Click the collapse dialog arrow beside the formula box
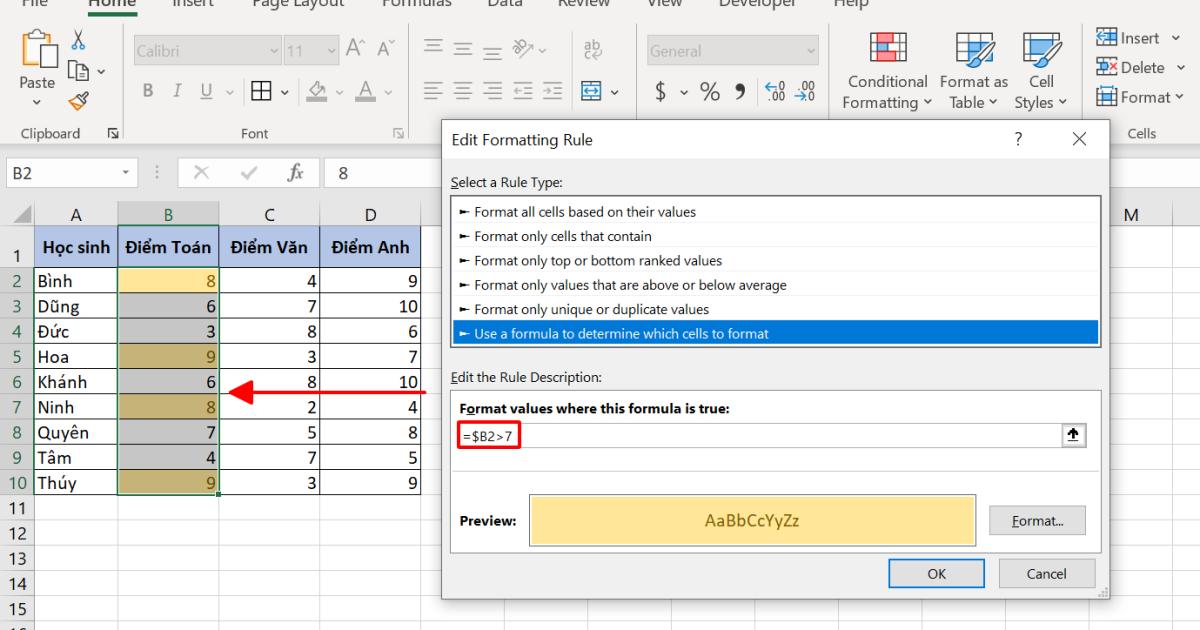The width and height of the screenshot is (1200, 630). [x=1076, y=434]
